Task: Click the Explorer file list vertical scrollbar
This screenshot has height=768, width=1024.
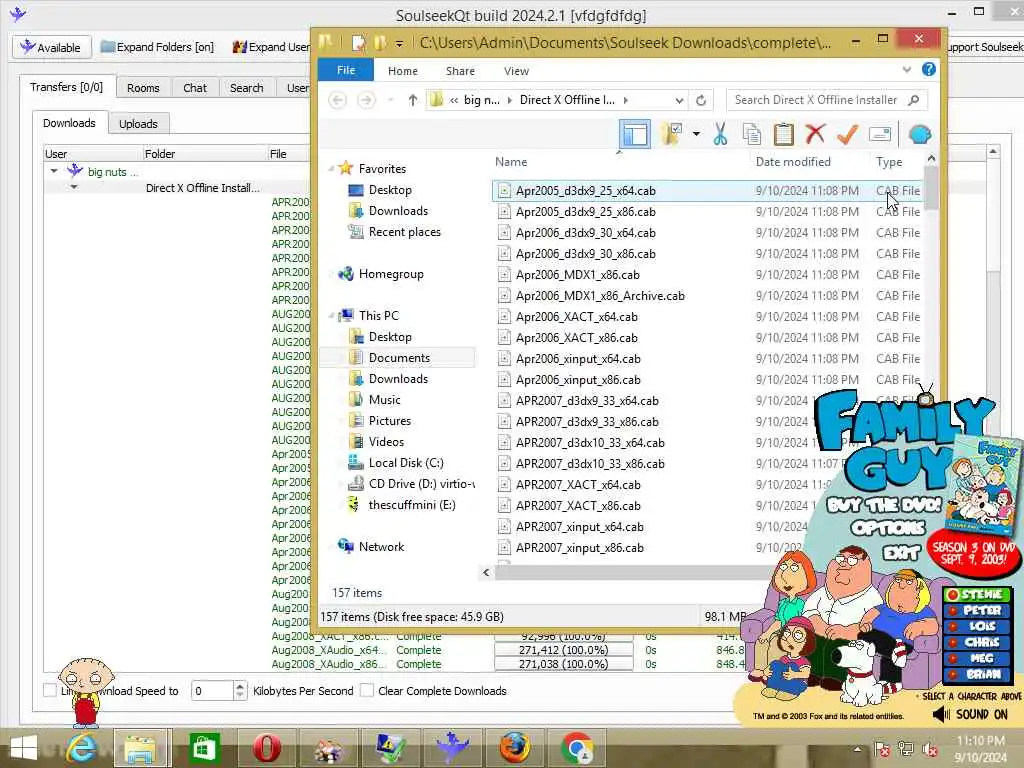Action: pos(931,188)
